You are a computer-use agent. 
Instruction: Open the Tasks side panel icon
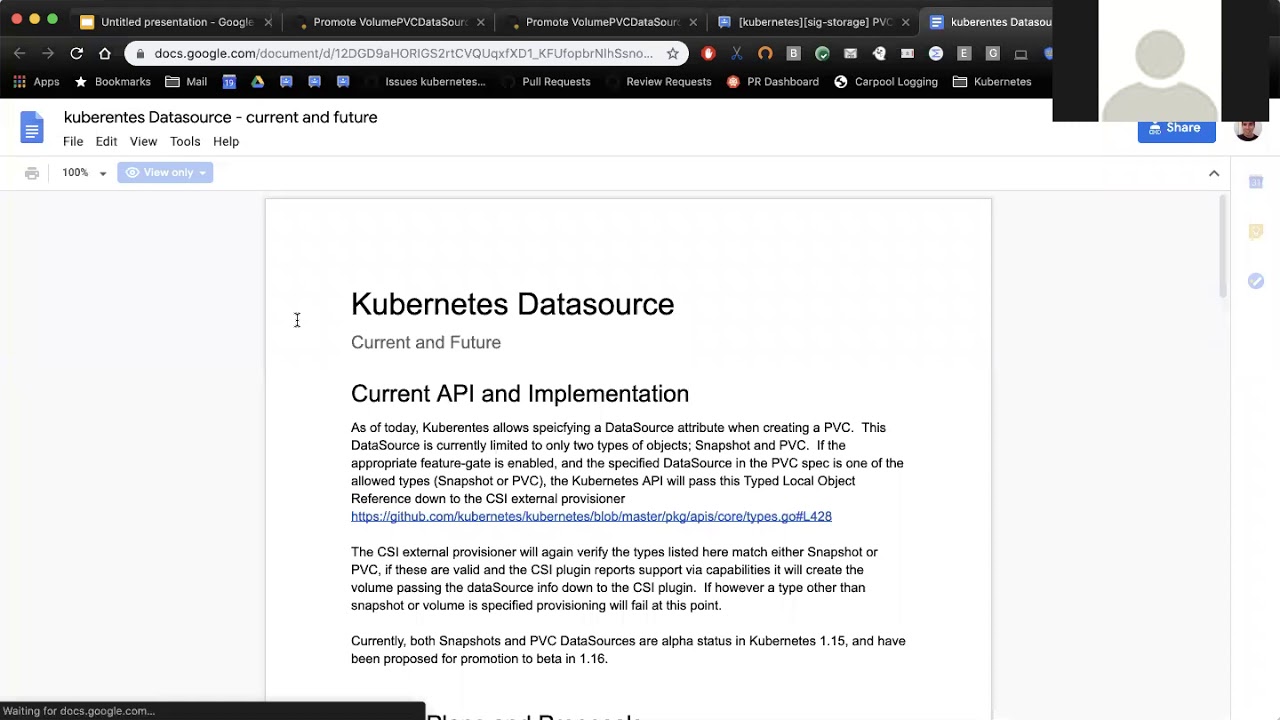(1256, 282)
